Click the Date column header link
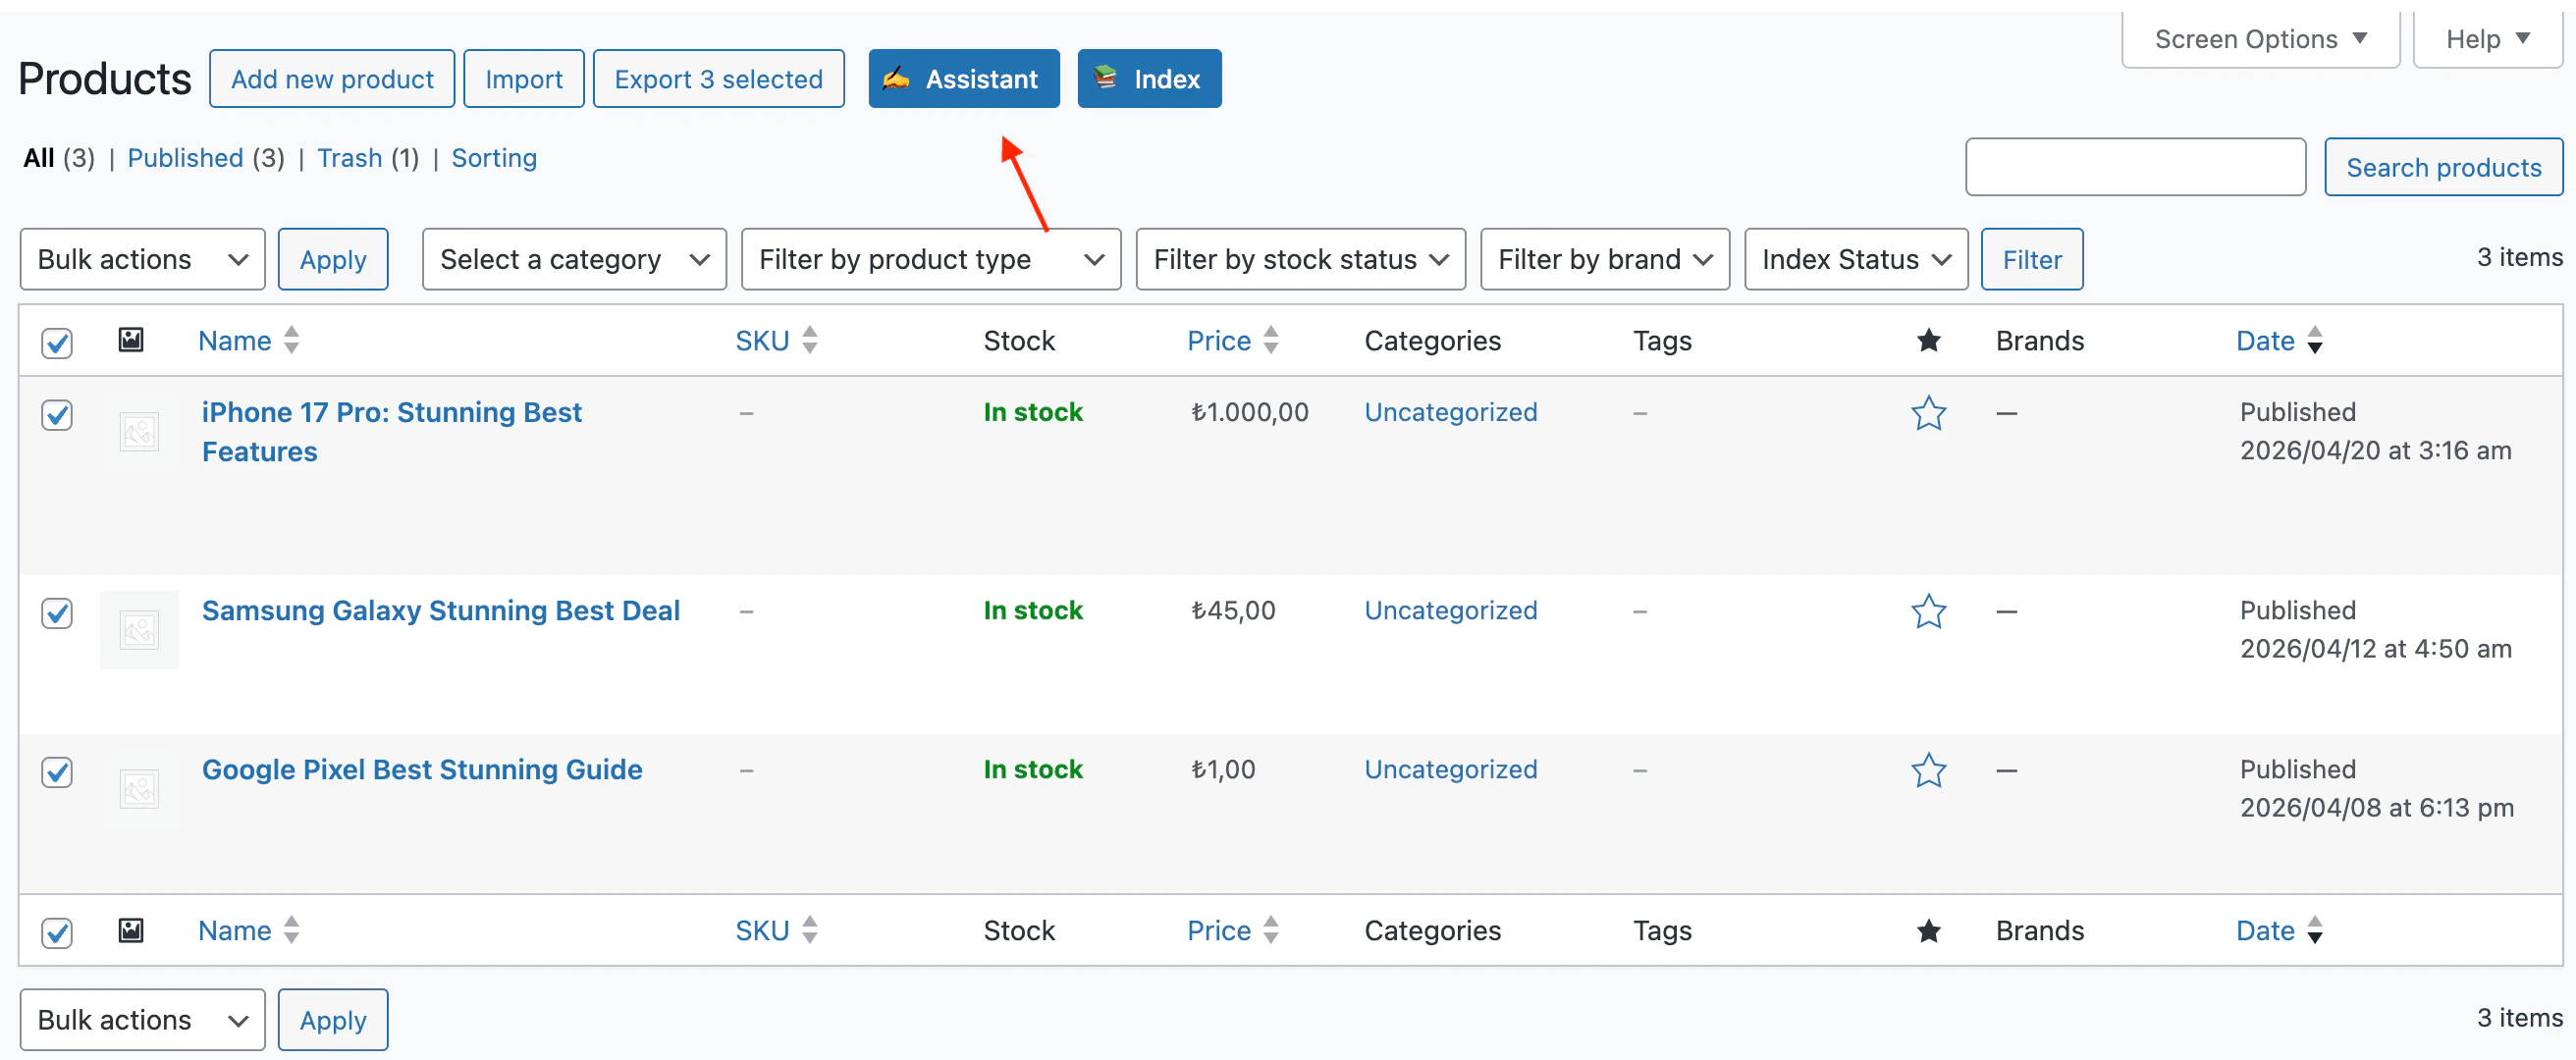 (x=2265, y=340)
